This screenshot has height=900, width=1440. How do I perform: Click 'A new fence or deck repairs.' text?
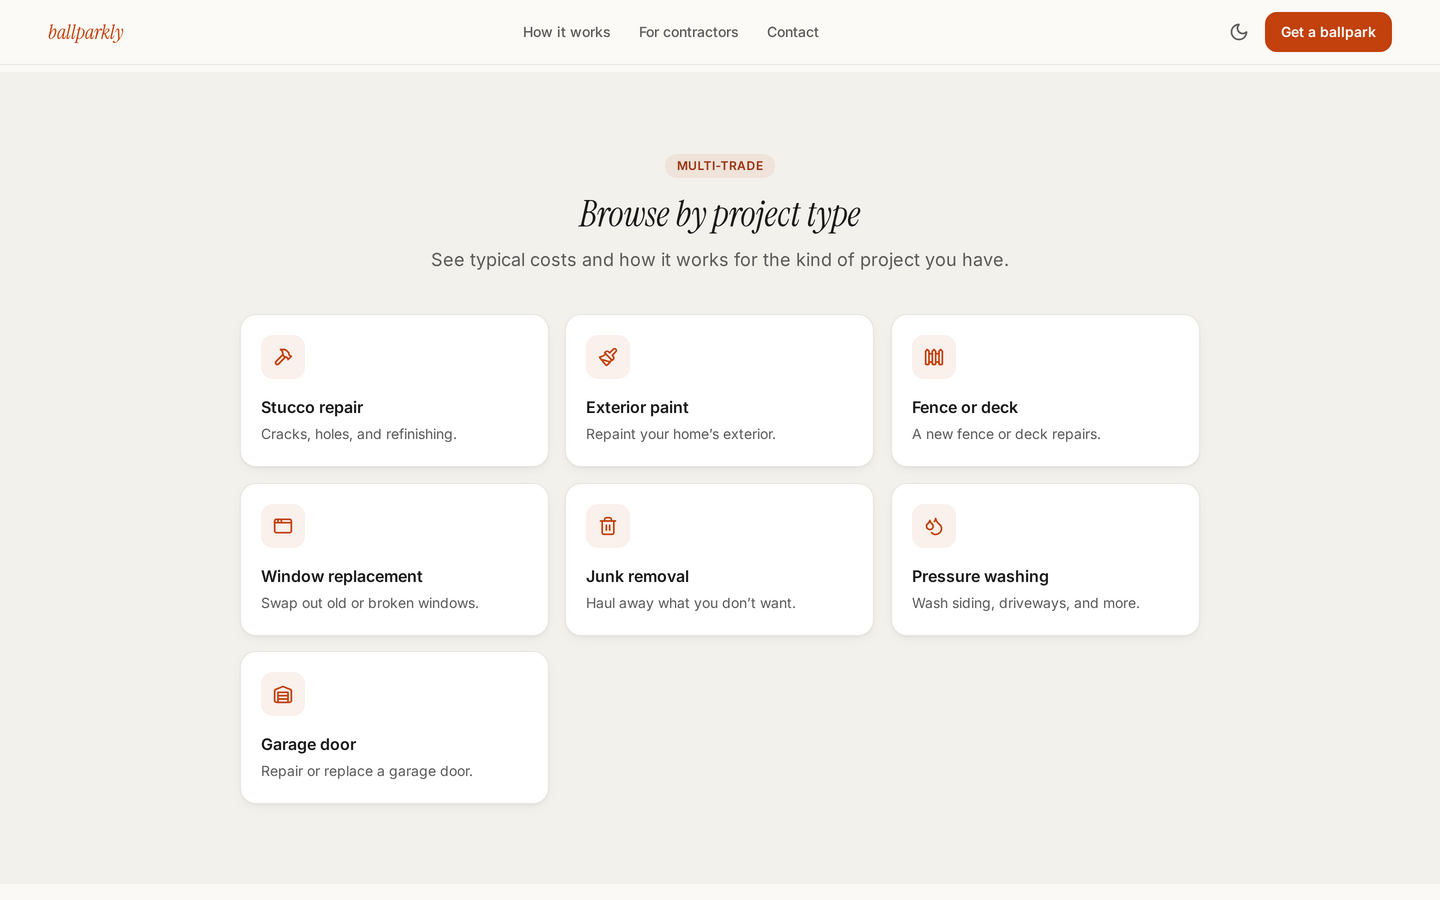coord(1006,434)
